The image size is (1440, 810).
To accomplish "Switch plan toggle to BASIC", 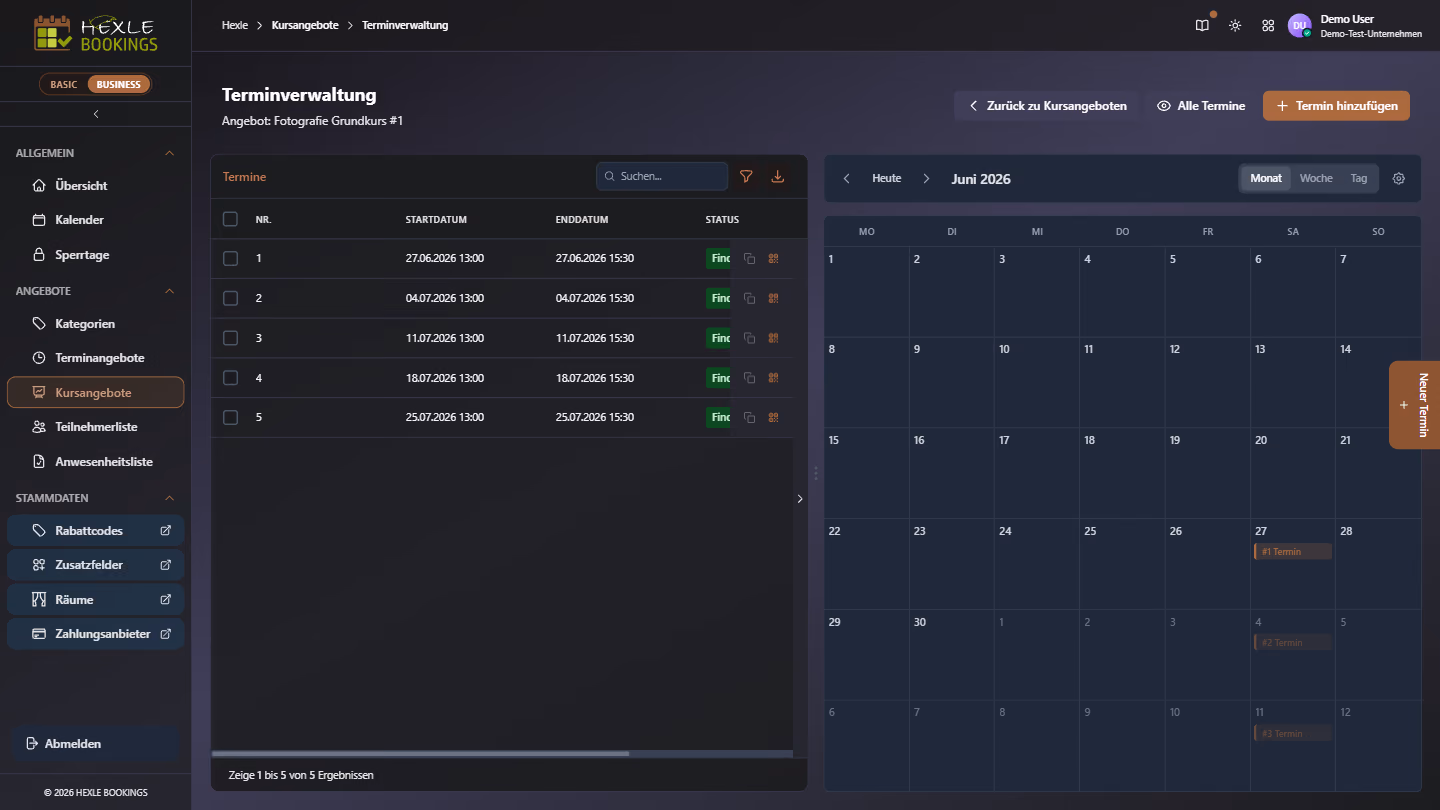I will (x=64, y=84).
